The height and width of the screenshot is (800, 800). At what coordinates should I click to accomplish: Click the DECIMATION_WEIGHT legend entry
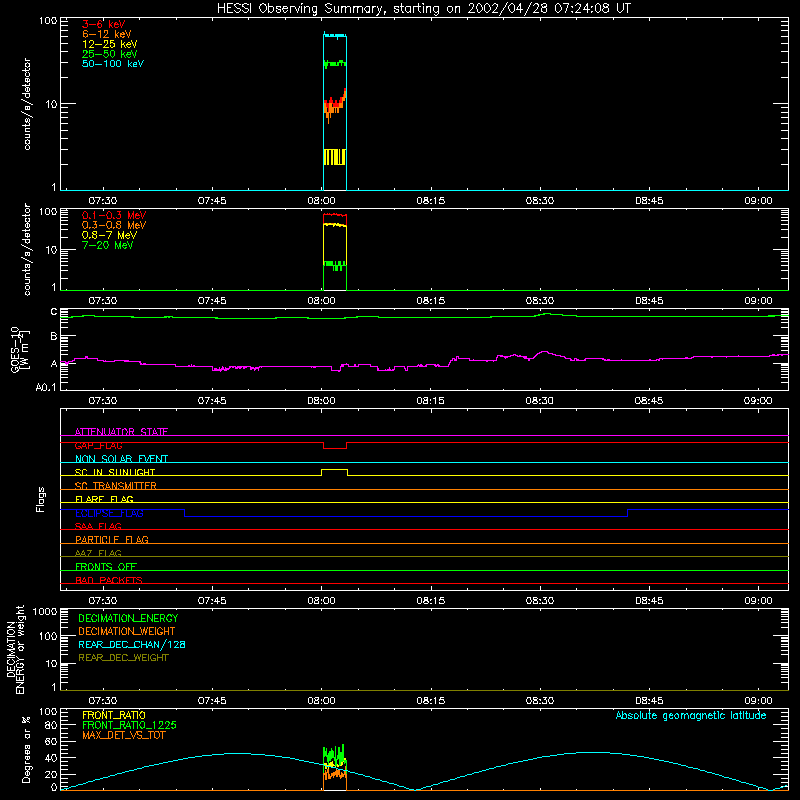point(127,631)
